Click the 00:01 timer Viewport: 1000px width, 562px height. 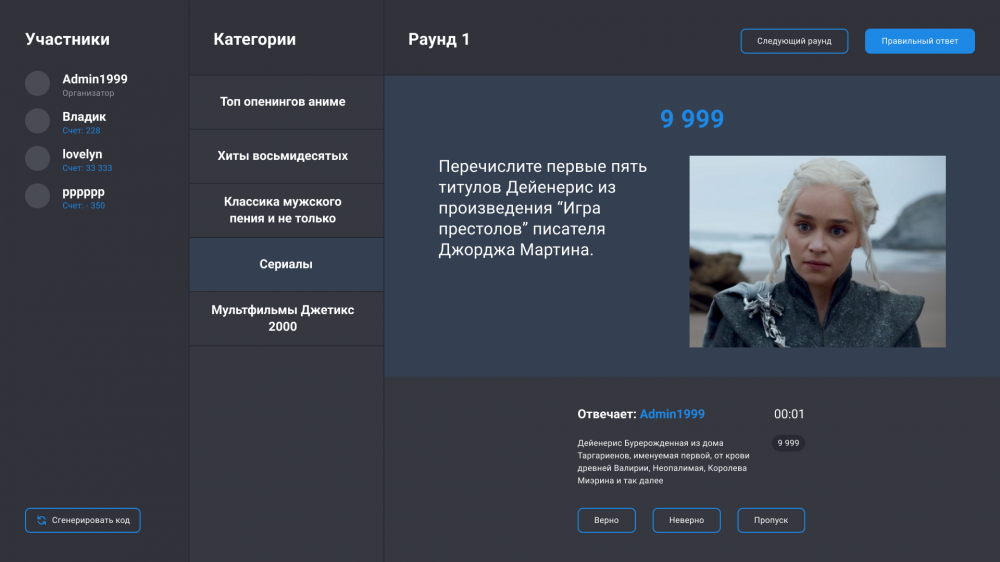pos(789,414)
